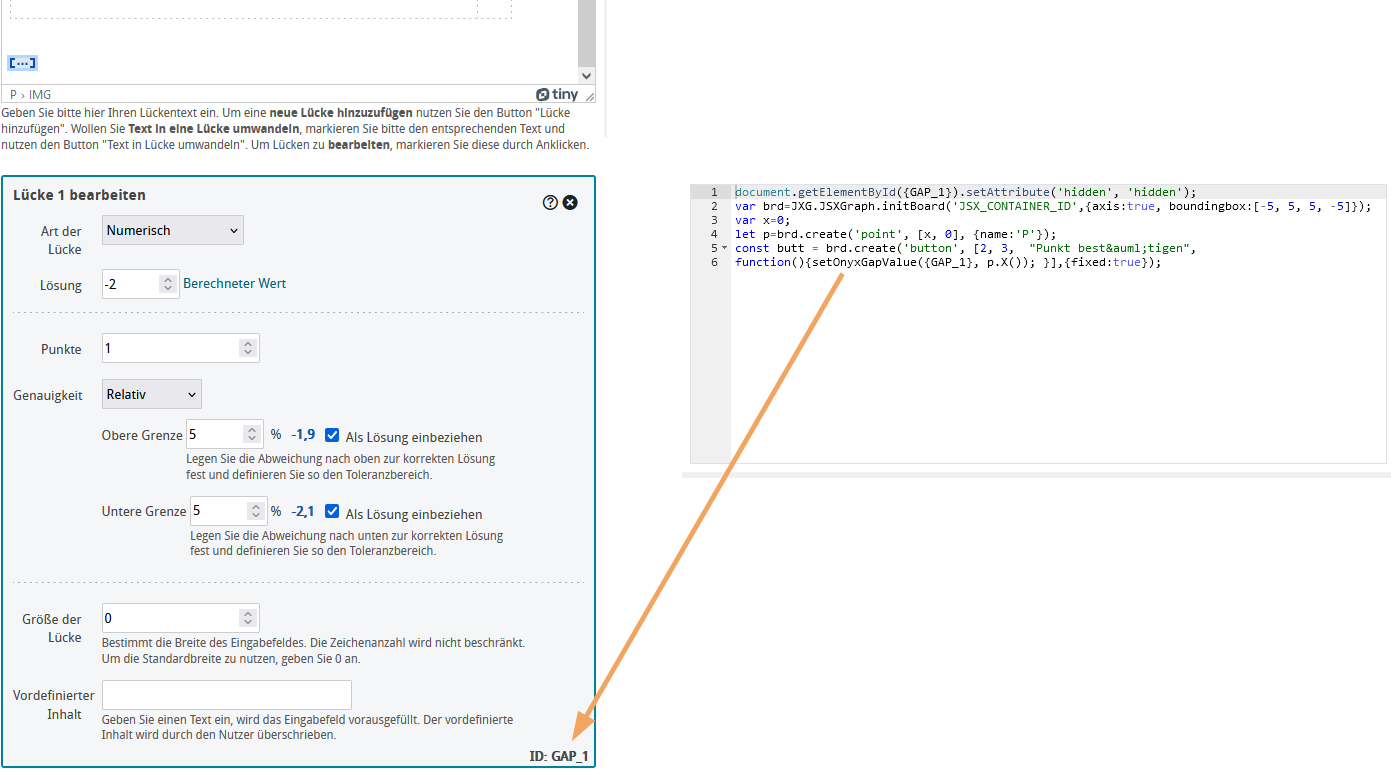Select the gap placeholder in the text editor
This screenshot has height=775, width=1391.
click(x=21, y=62)
